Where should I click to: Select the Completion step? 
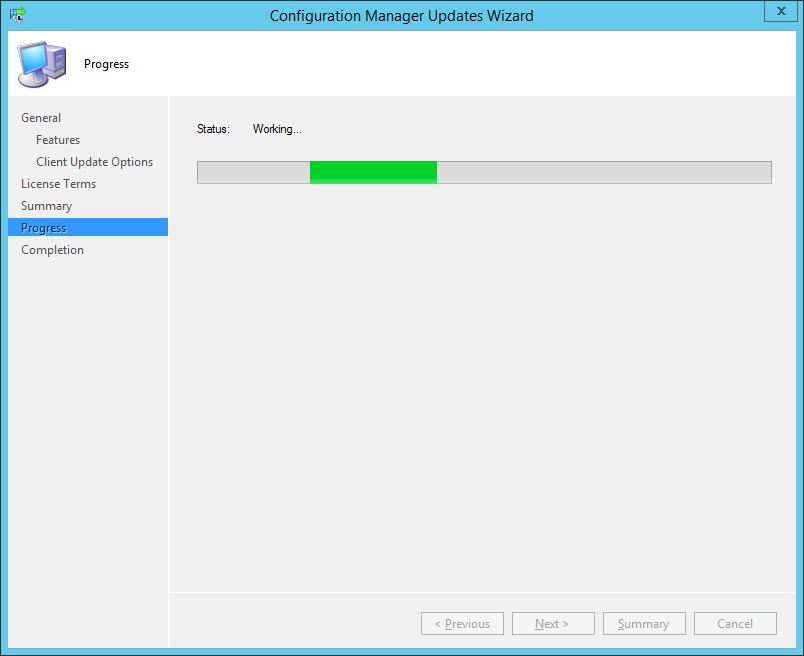tap(51, 249)
